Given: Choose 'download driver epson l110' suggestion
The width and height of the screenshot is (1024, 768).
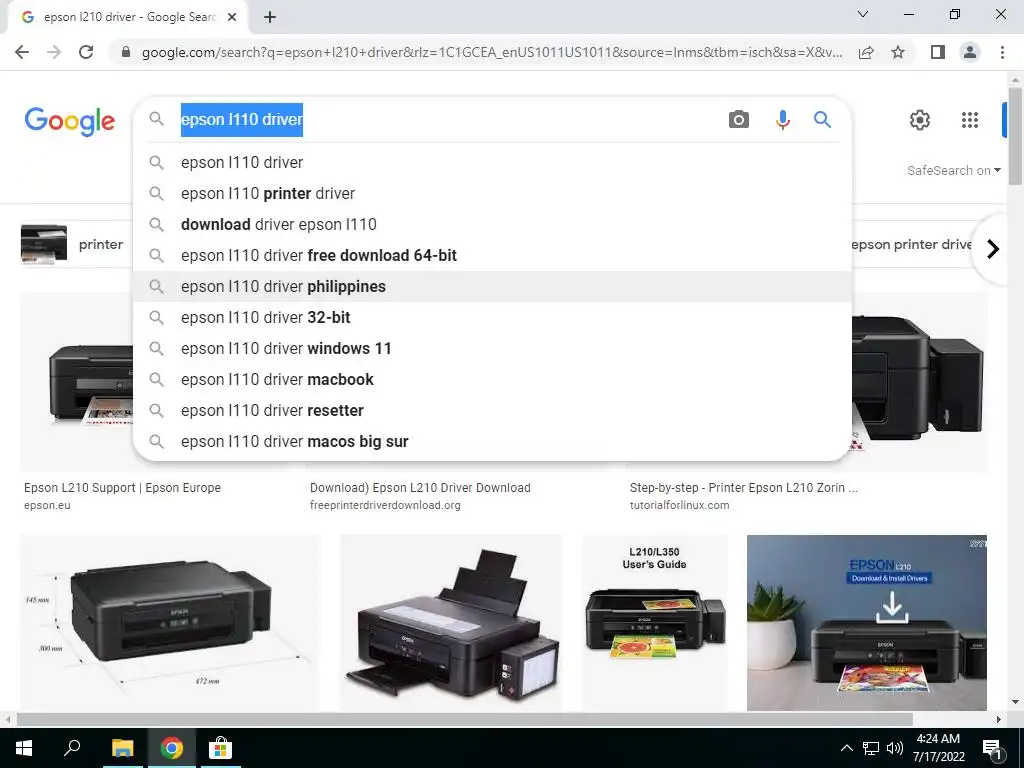Looking at the screenshot, I should (x=492, y=225).
